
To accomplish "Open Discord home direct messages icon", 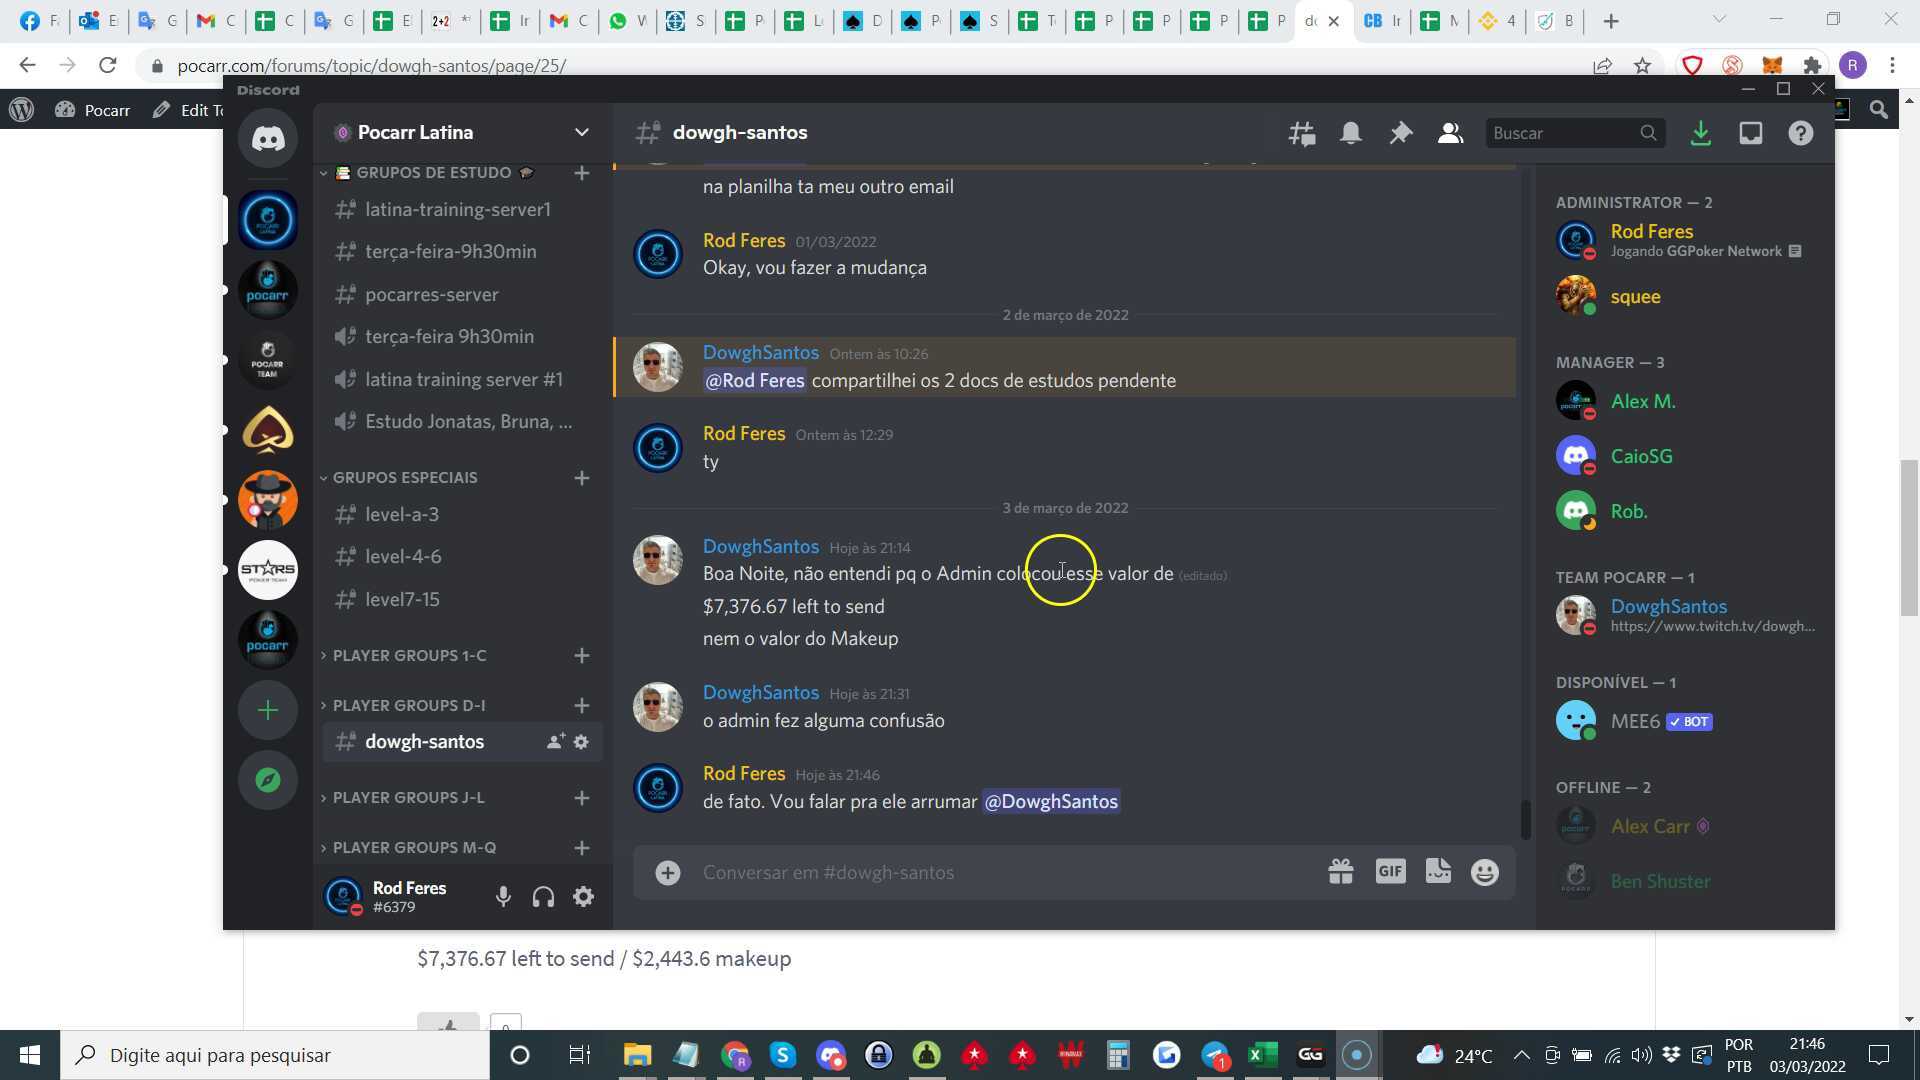I will [267, 138].
